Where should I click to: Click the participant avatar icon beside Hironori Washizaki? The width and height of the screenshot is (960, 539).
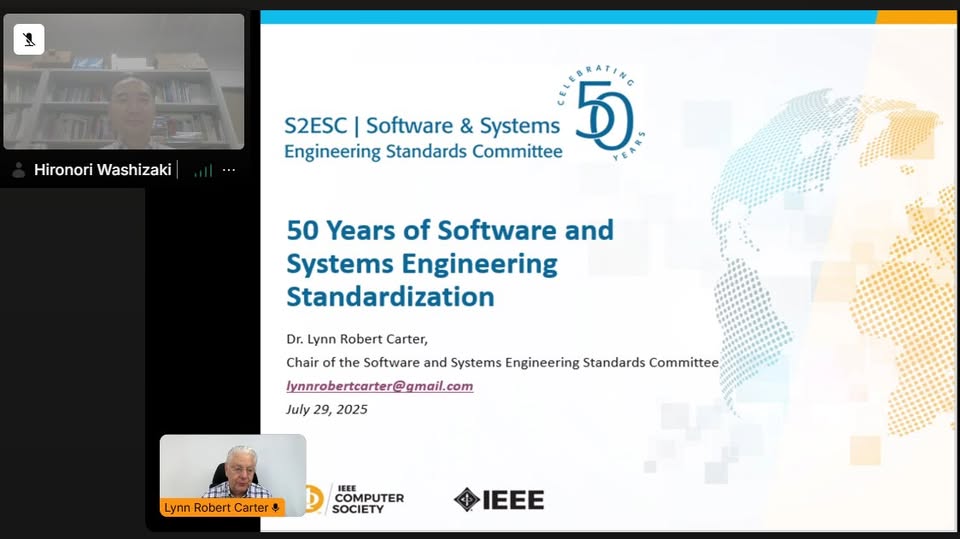[19, 170]
